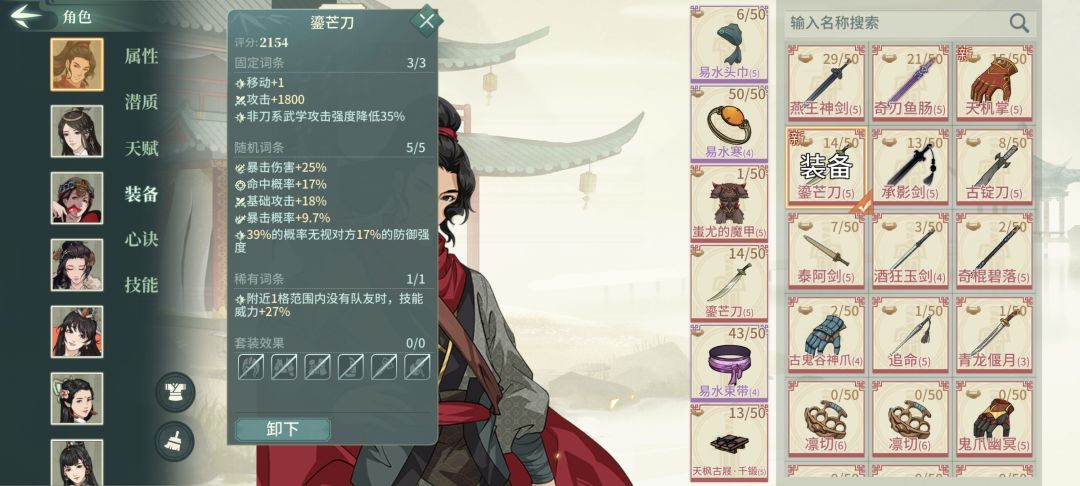Open the 天赋 tab
The height and width of the screenshot is (486, 1080).
pos(141,148)
